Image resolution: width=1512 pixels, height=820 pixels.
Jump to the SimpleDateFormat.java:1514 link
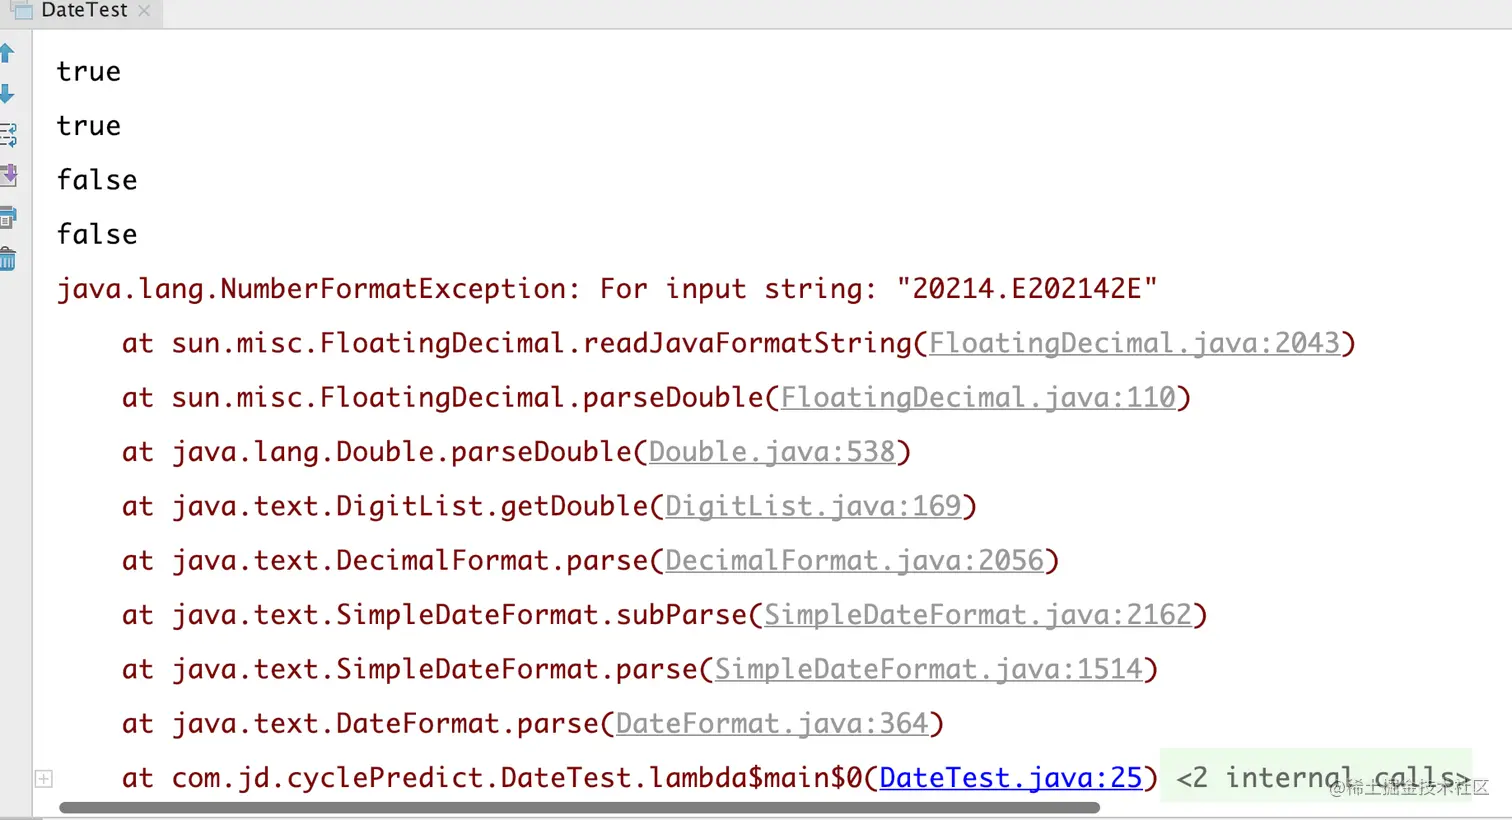(928, 669)
